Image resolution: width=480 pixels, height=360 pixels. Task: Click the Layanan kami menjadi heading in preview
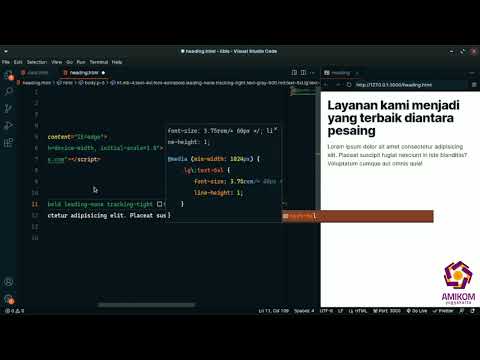click(x=393, y=118)
